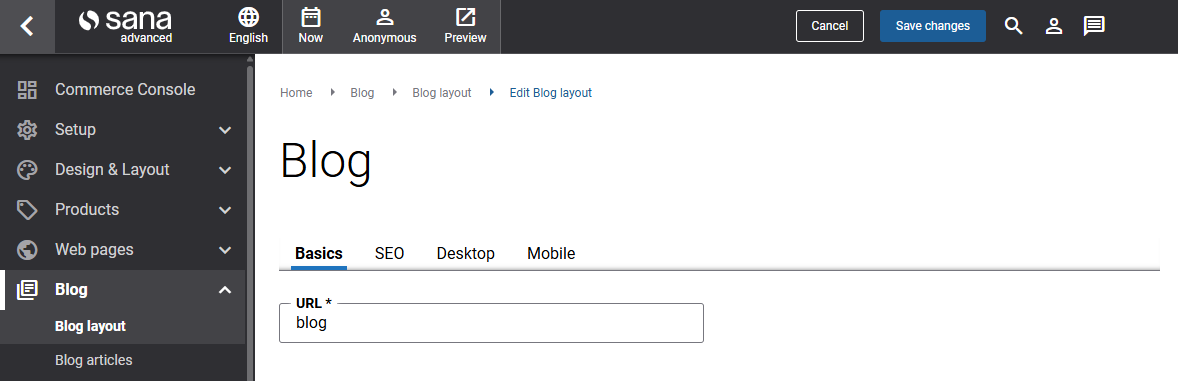This screenshot has width=1178, height=381.
Task: Go to Home breadcrumb link
Action: 296,93
